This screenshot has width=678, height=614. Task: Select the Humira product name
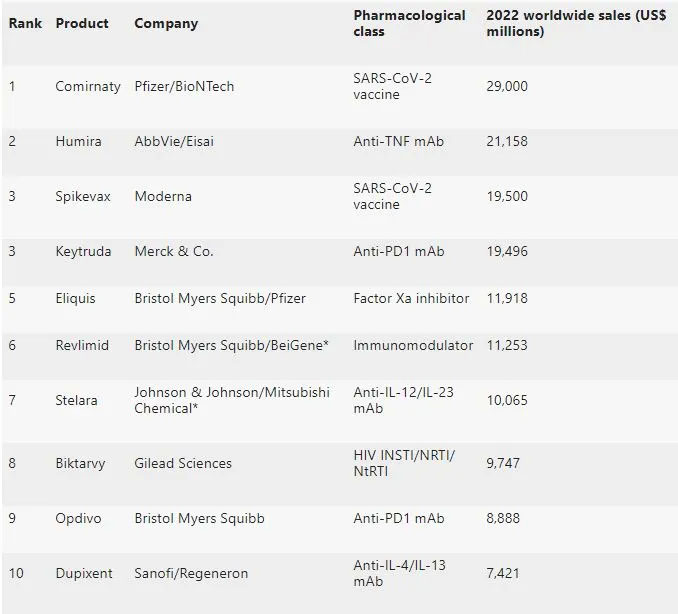pos(78,141)
